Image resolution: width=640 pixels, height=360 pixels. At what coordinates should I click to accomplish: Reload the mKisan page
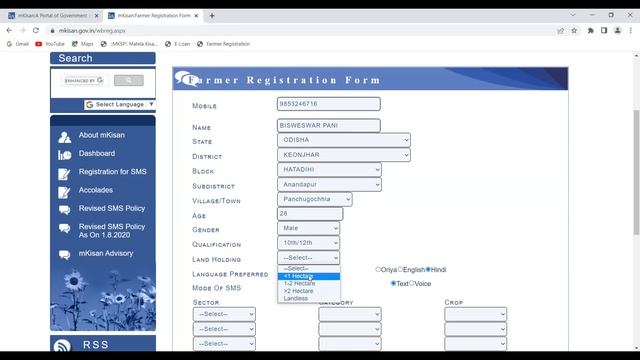tap(36, 31)
